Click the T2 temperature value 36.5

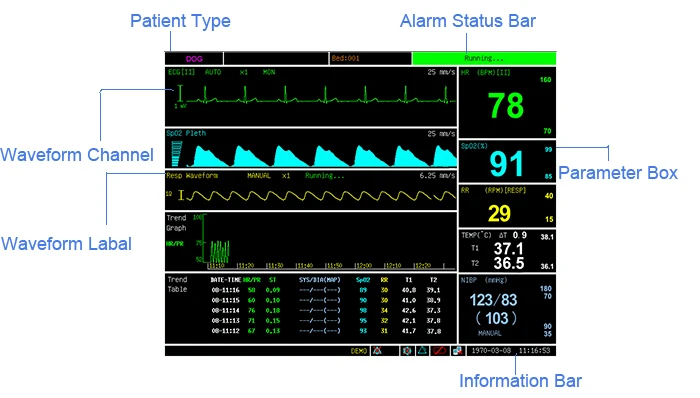(508, 263)
